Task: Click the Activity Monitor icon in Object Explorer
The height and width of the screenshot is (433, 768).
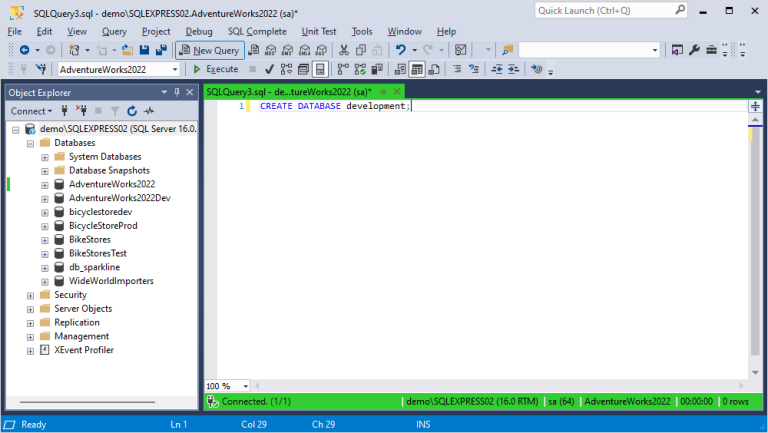Action: pyautogui.click(x=149, y=111)
